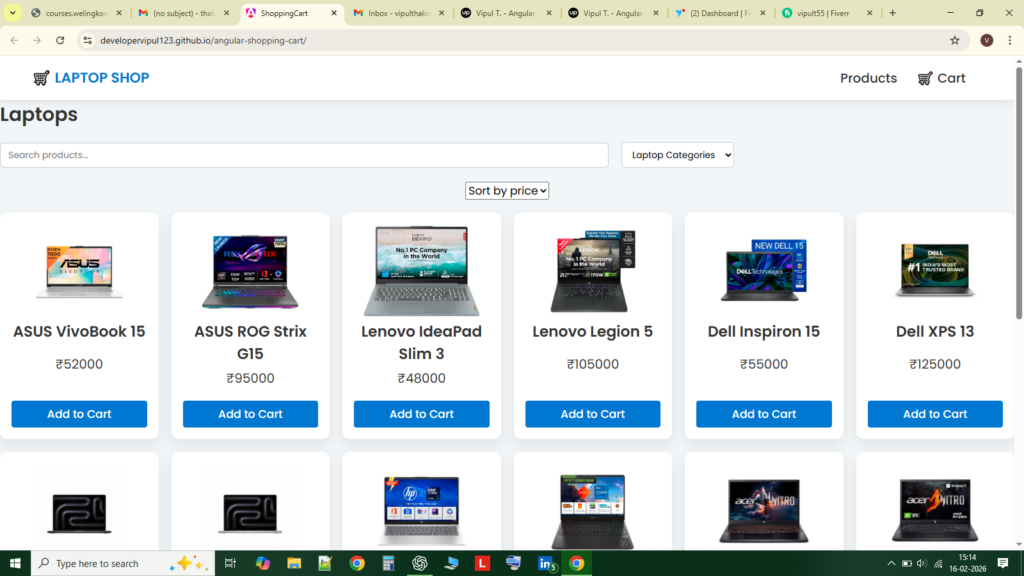Focus the Search products input field
Image resolution: width=1024 pixels, height=576 pixels.
point(304,155)
